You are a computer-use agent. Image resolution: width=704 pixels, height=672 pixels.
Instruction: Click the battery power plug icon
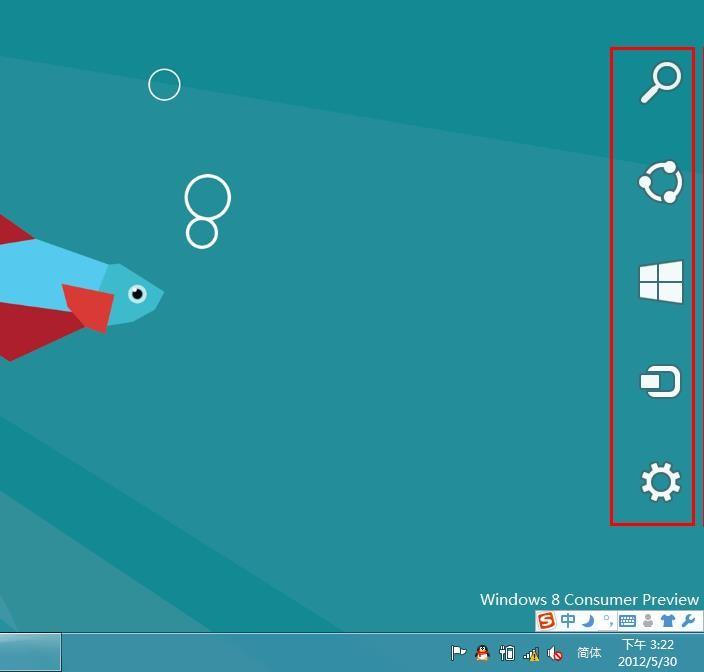click(x=507, y=653)
